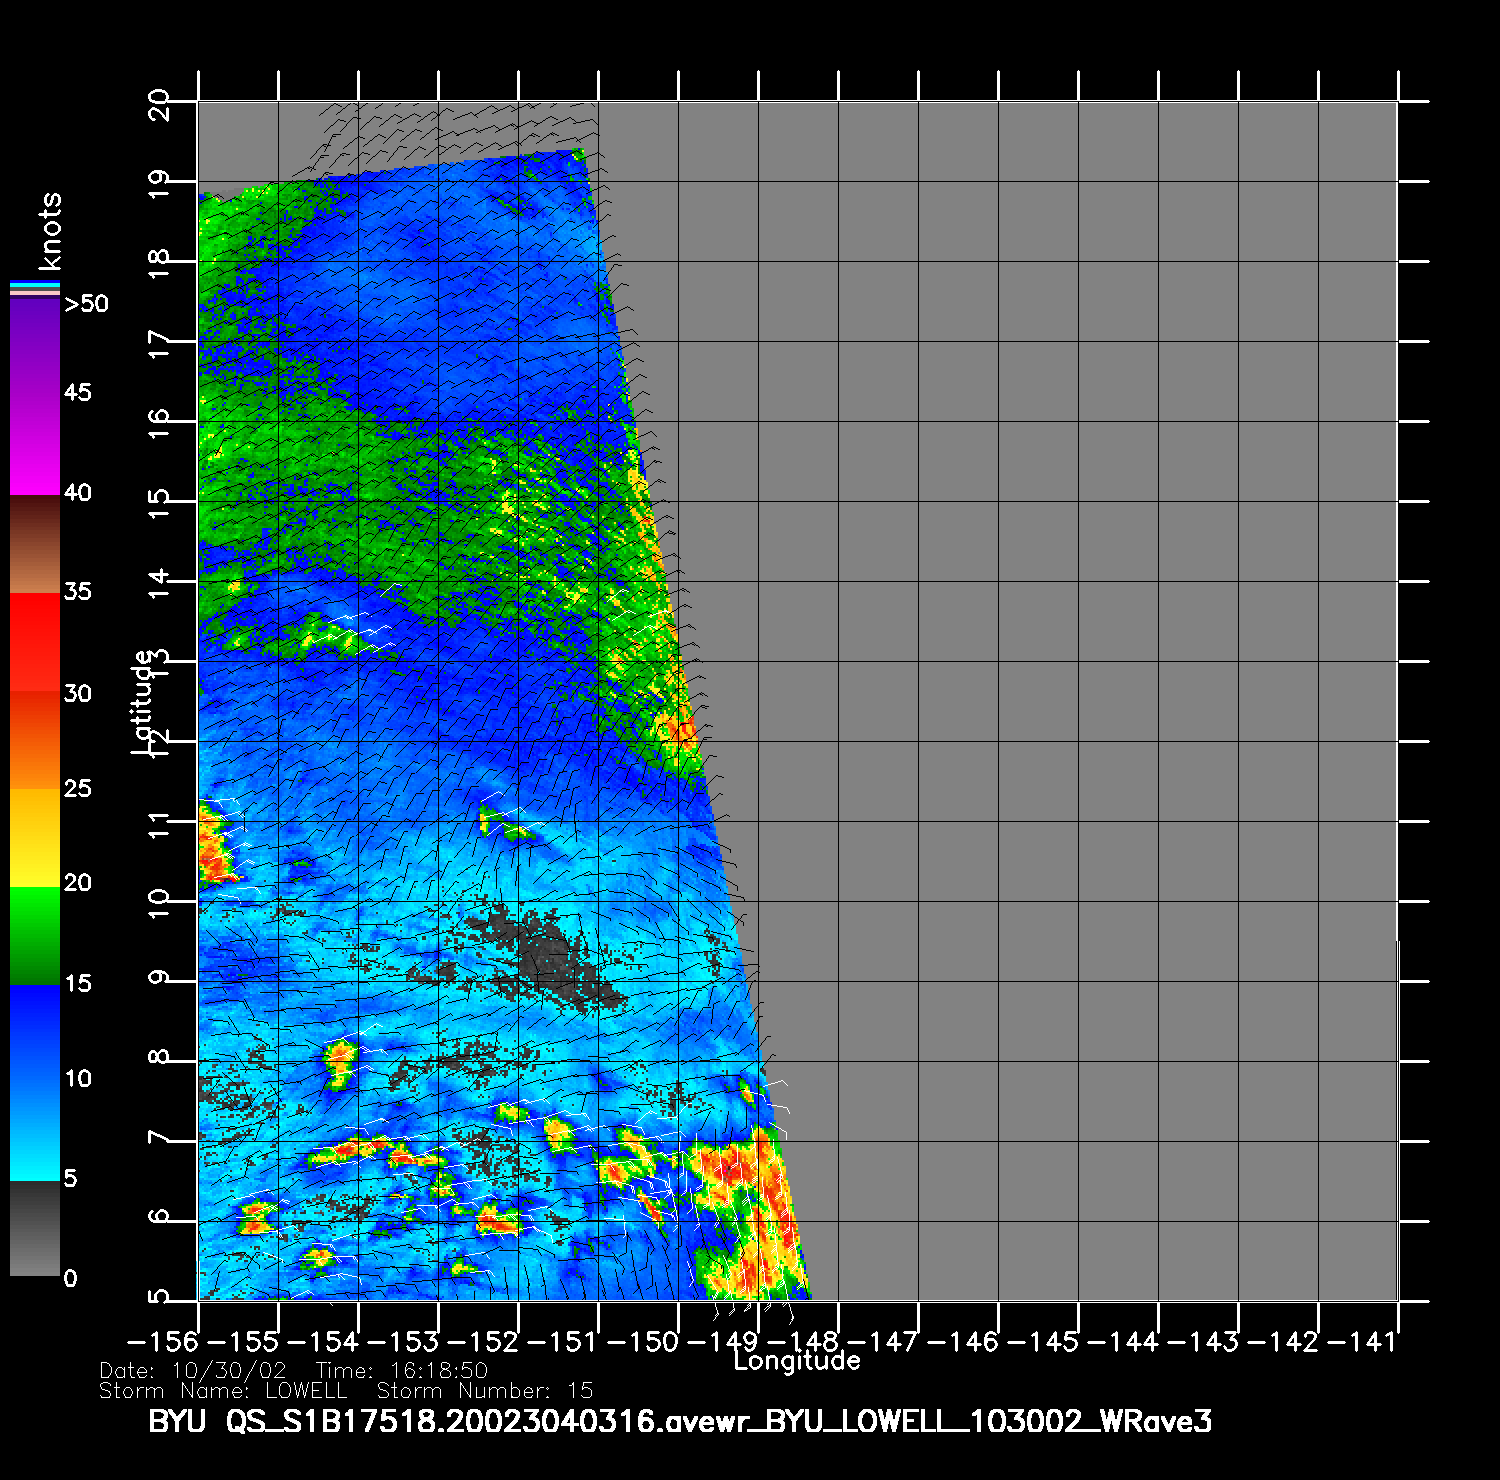This screenshot has height=1480, width=1500.
Task: Click the green band of the wind scale
Action: click(34, 935)
